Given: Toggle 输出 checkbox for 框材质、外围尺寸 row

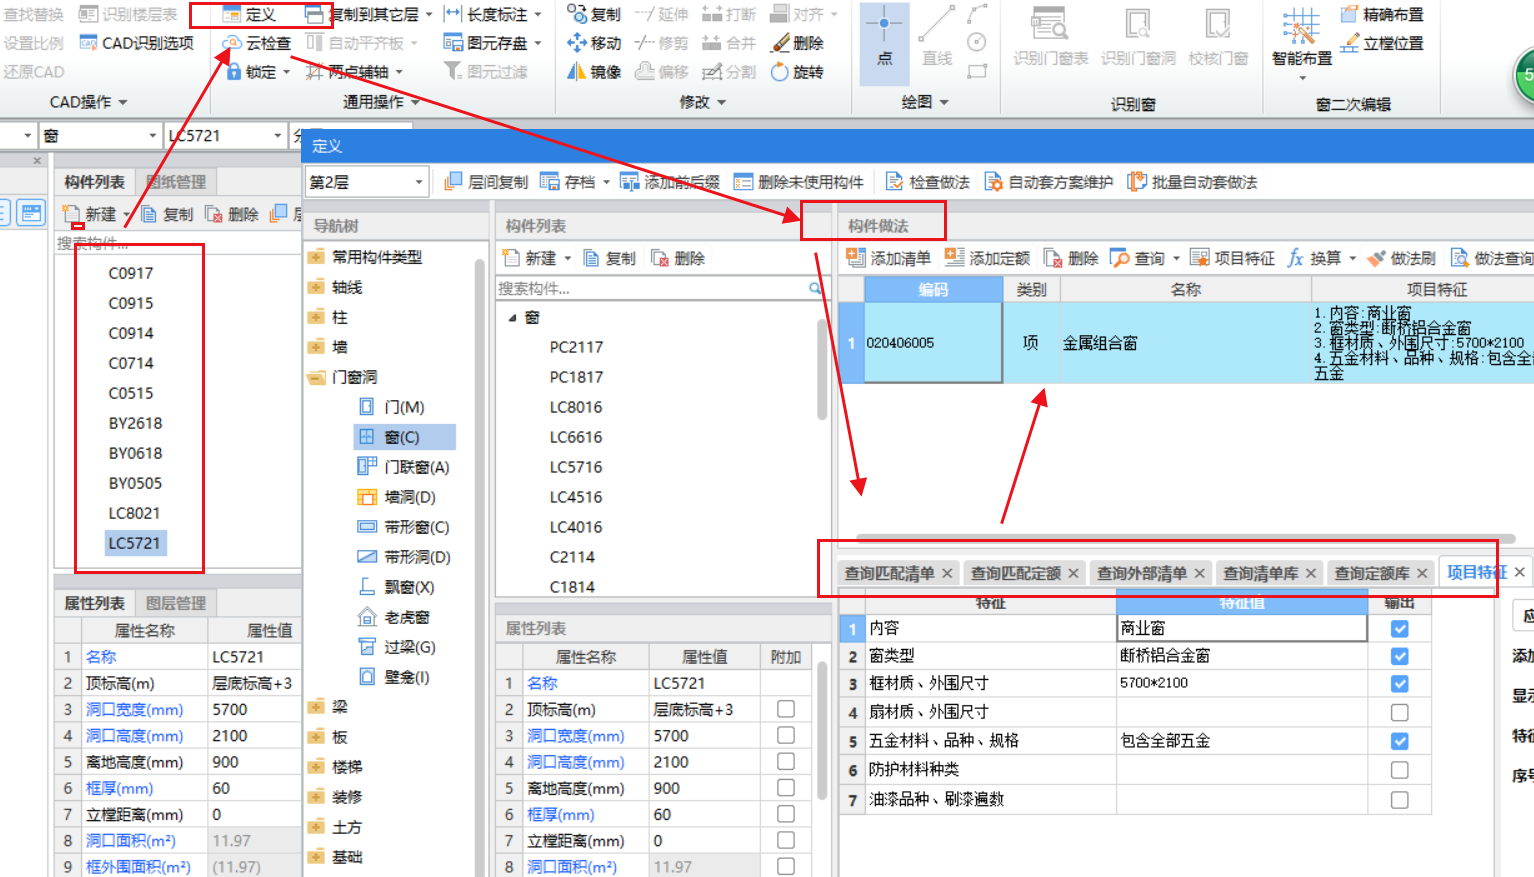Looking at the screenshot, I should click(1400, 684).
